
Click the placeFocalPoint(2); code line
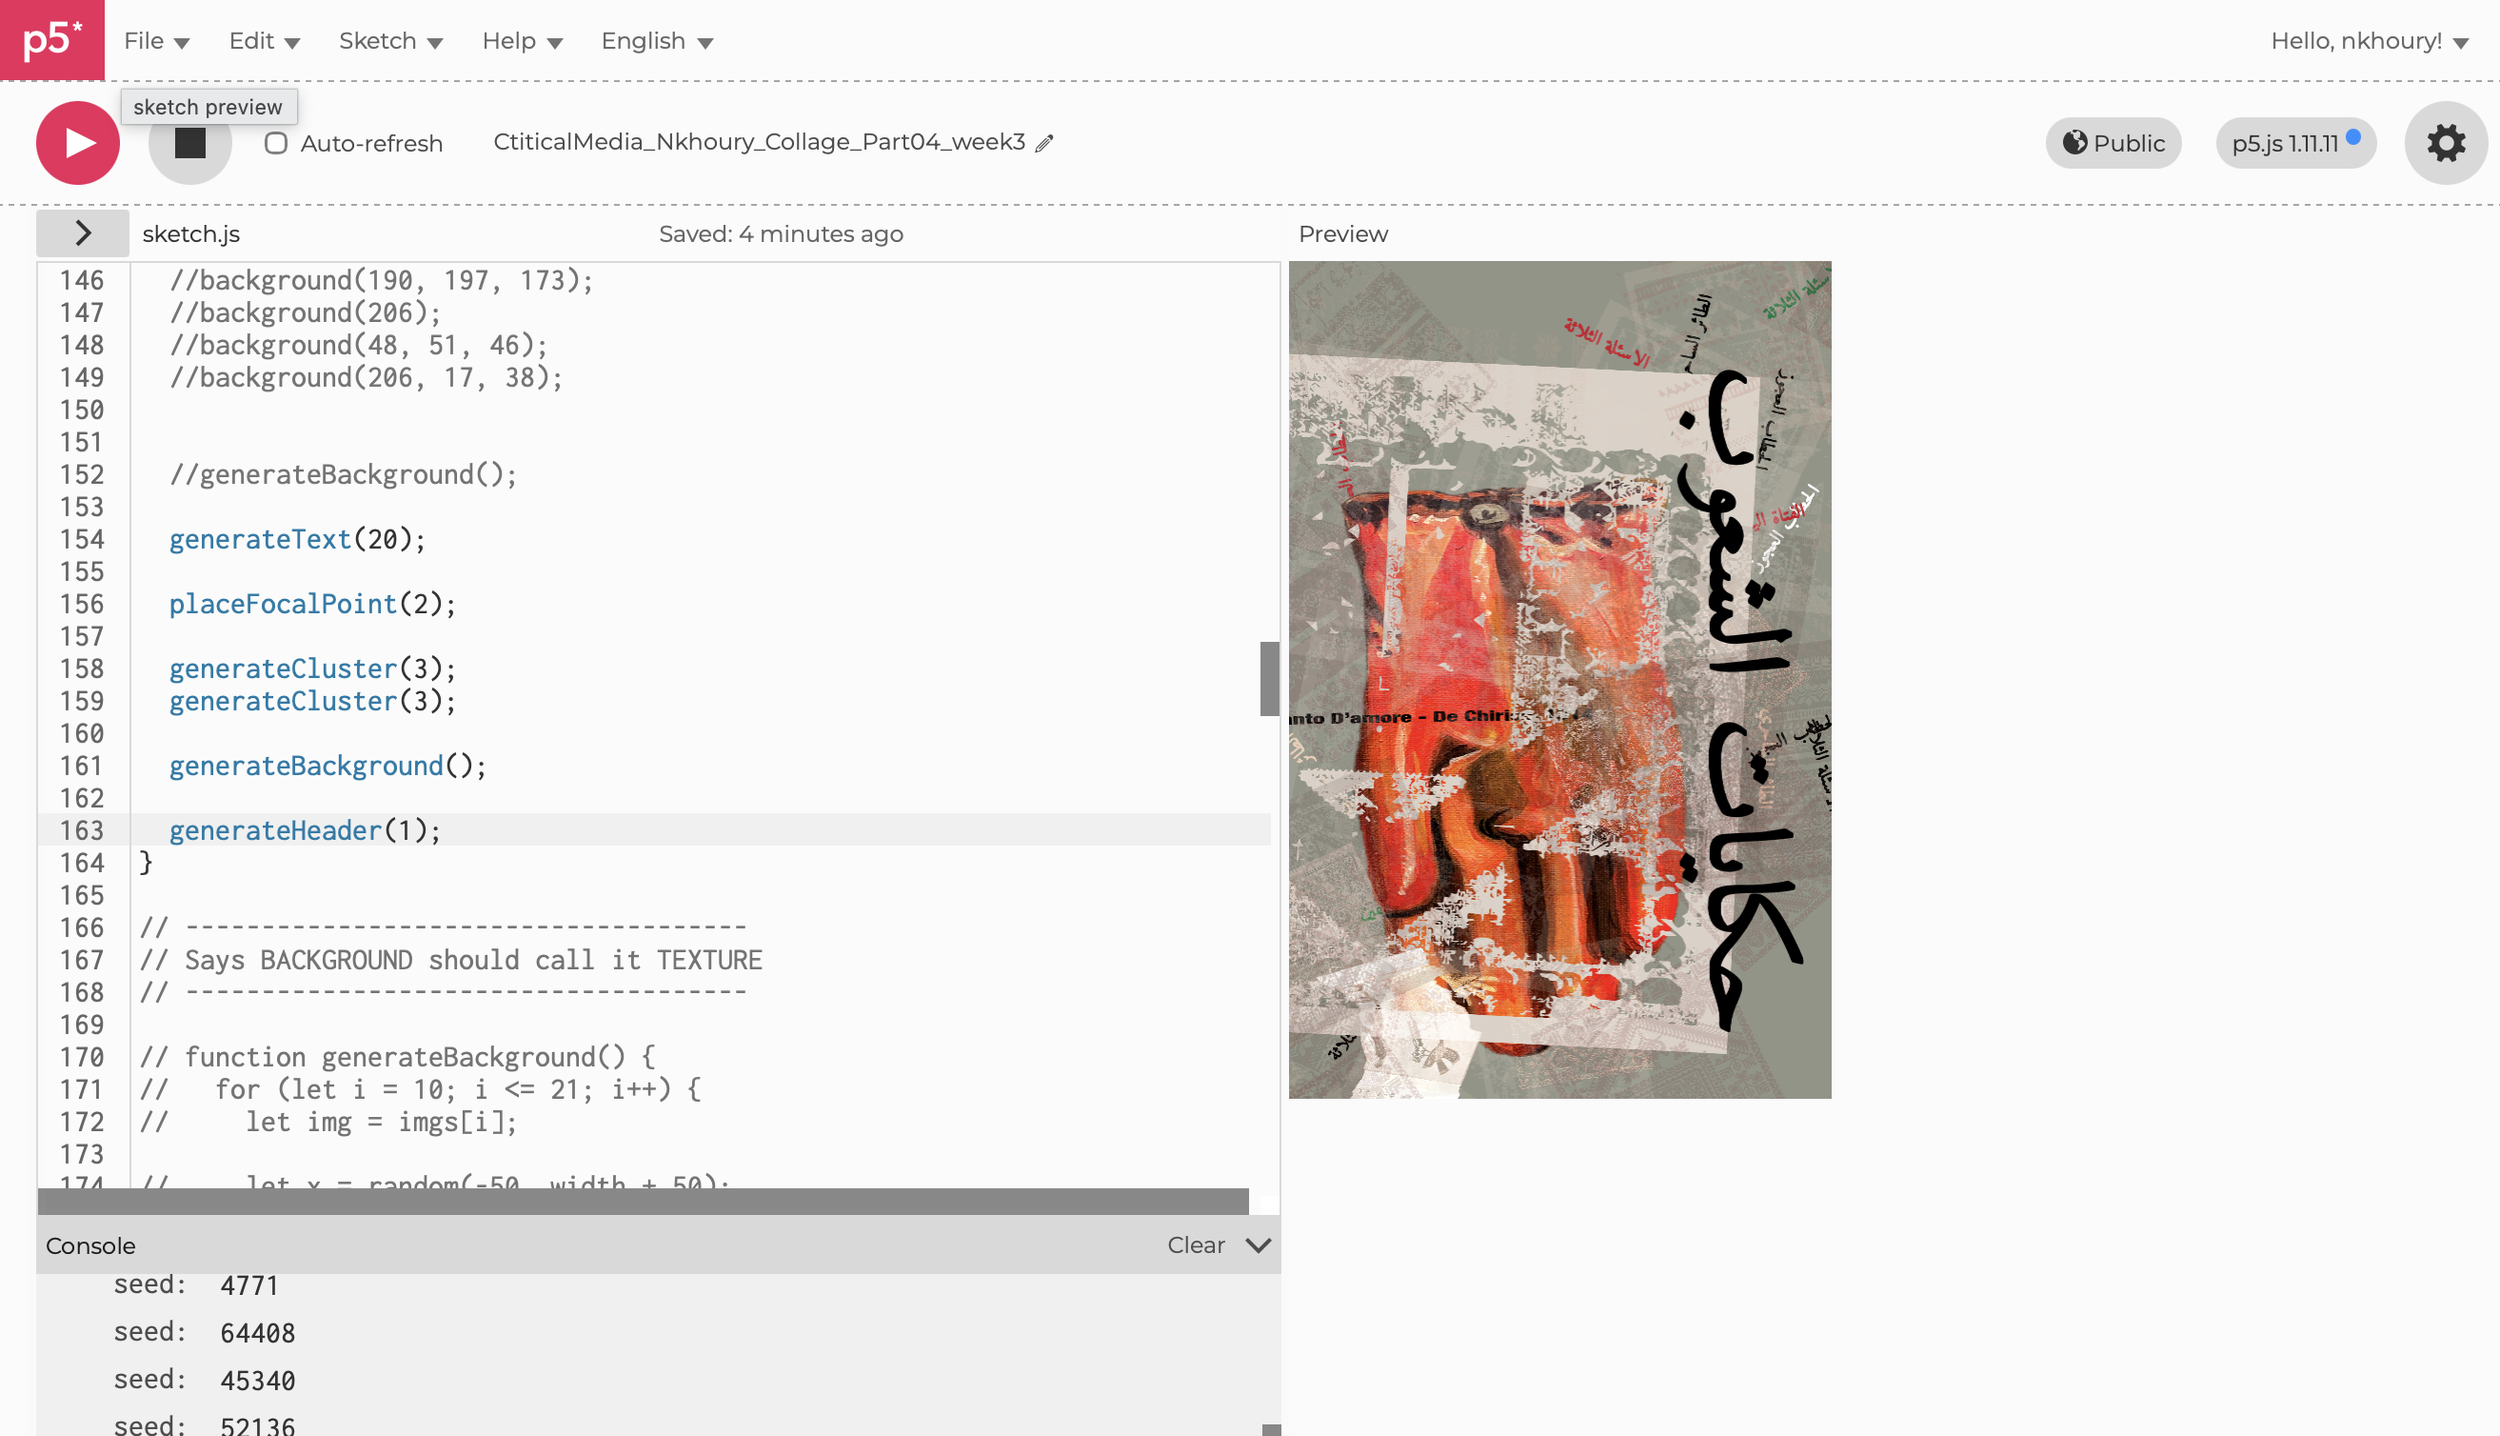(312, 604)
